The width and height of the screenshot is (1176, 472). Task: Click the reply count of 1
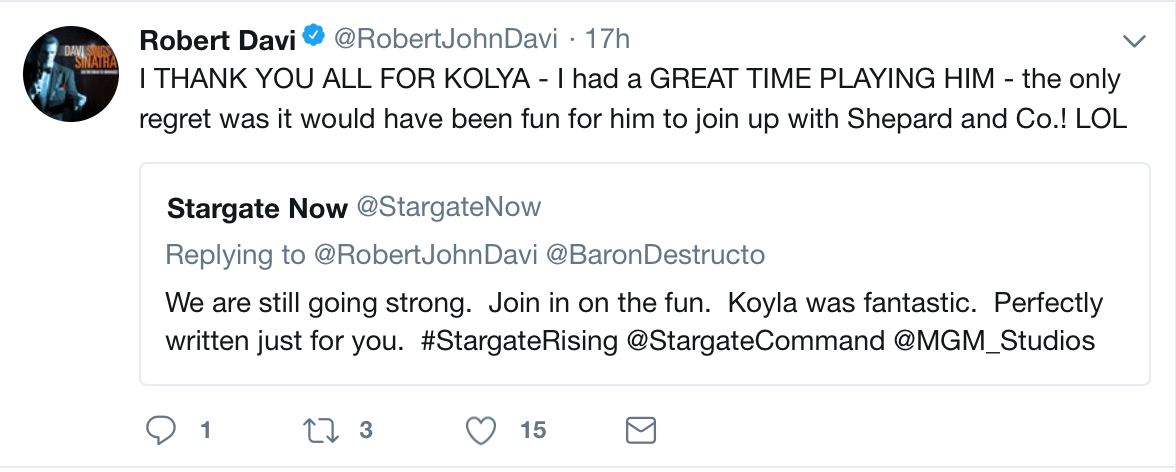(205, 431)
